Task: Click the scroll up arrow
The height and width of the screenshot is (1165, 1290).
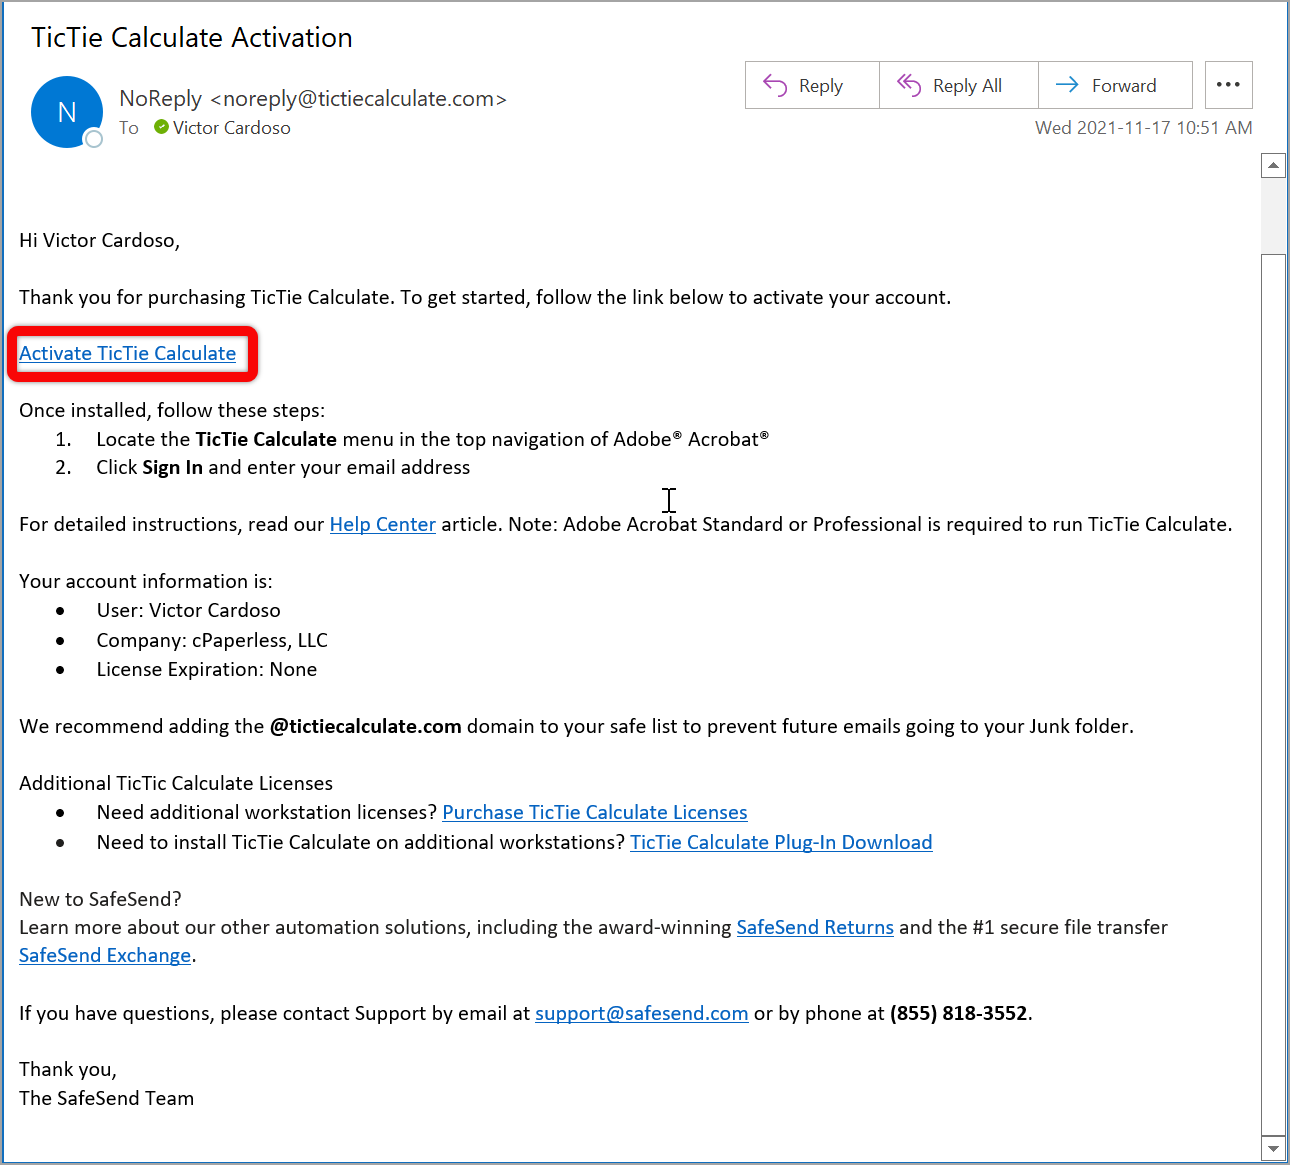Action: [1273, 165]
